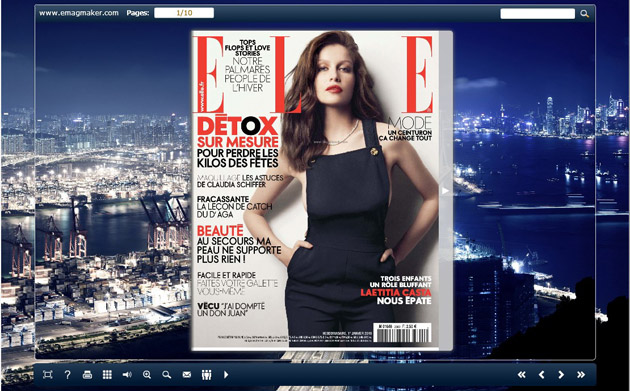Open social share people icon
The width and height of the screenshot is (630, 391).
(x=207, y=375)
